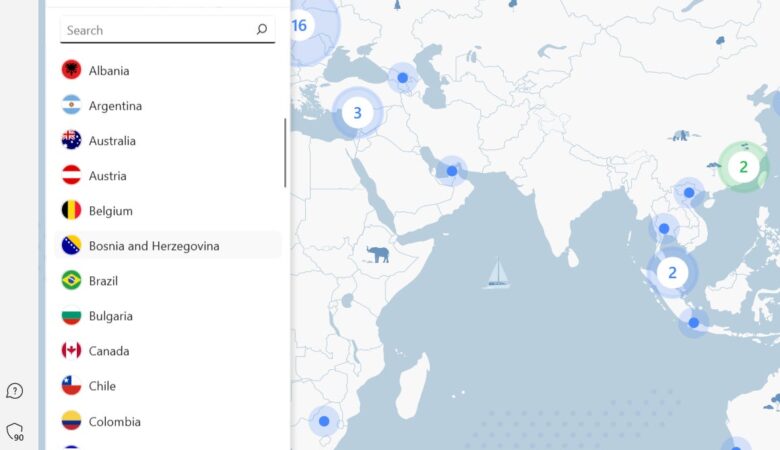Open the help icon in the left sidebar
The height and width of the screenshot is (450, 780).
(15, 391)
